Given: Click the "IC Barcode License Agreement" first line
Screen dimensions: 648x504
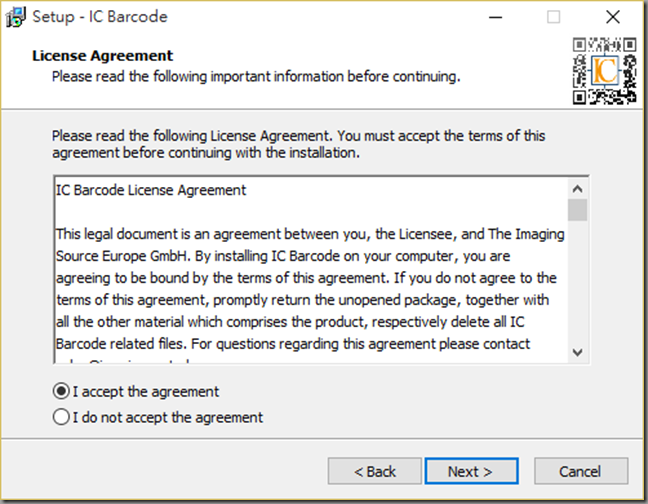Looking at the screenshot, I should (x=151, y=190).
